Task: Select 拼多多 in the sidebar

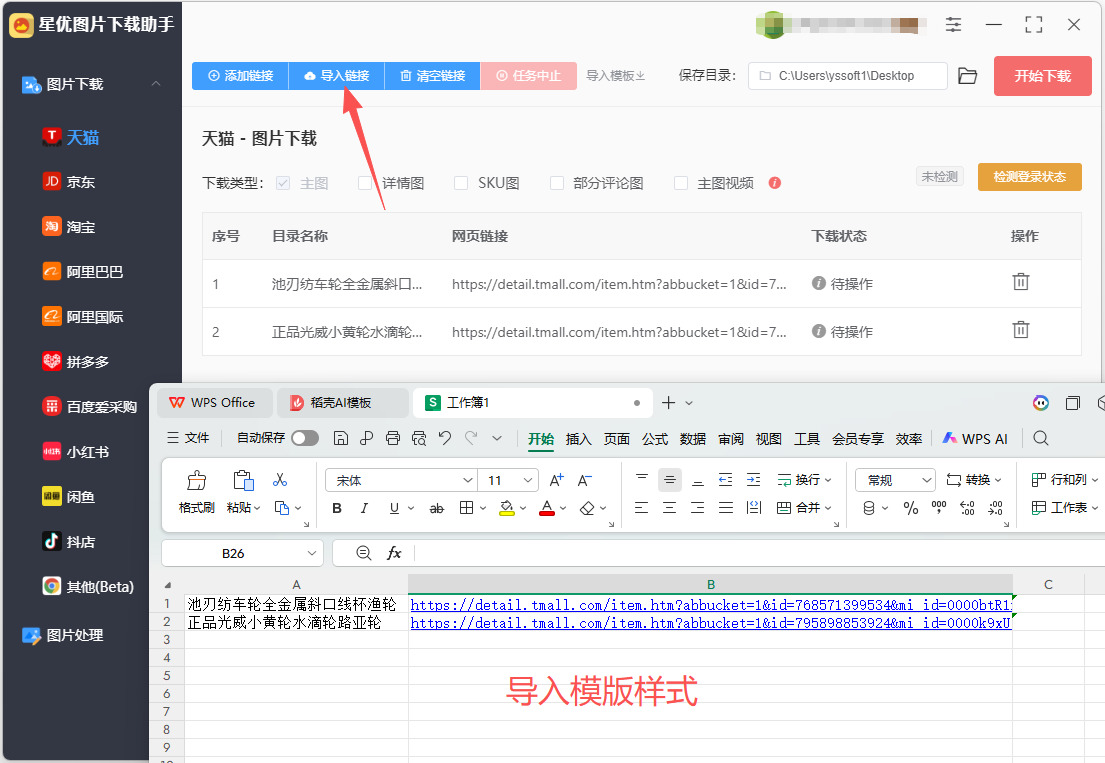Action: (75, 362)
